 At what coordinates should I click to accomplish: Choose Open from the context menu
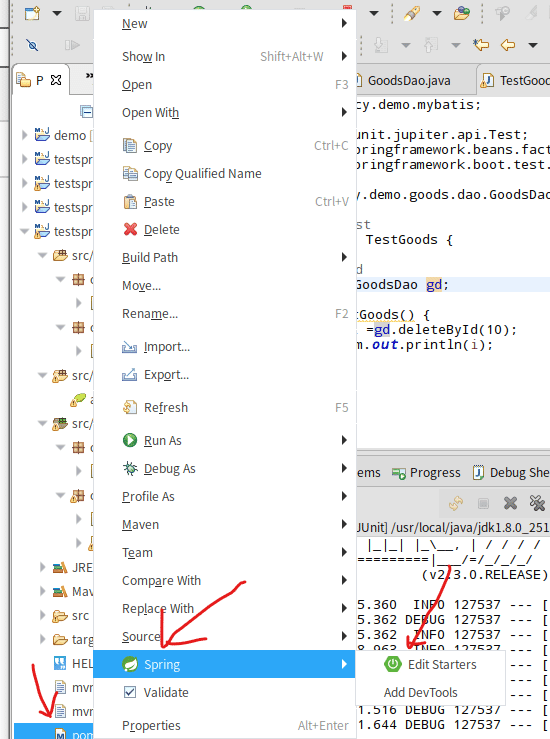click(224, 84)
